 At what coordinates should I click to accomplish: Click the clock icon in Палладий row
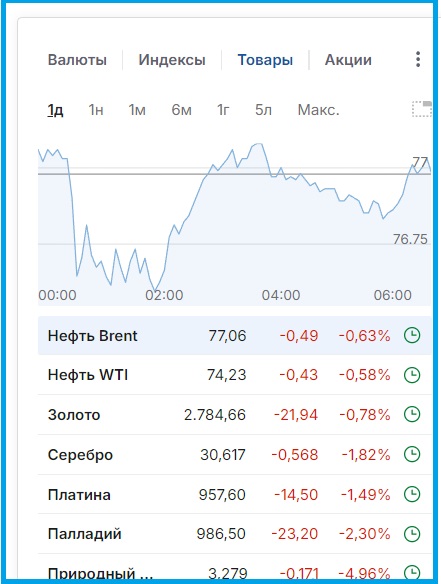tap(412, 534)
